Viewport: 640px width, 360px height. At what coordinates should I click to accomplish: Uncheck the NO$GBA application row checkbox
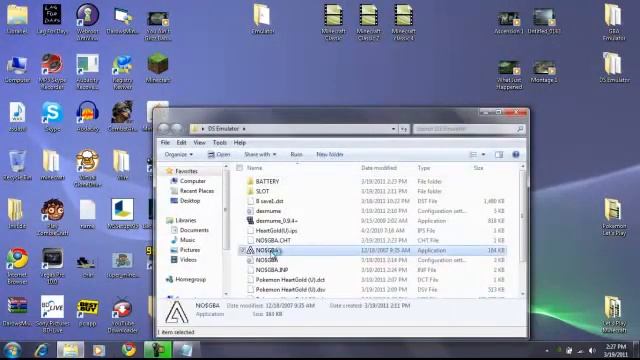click(242, 250)
